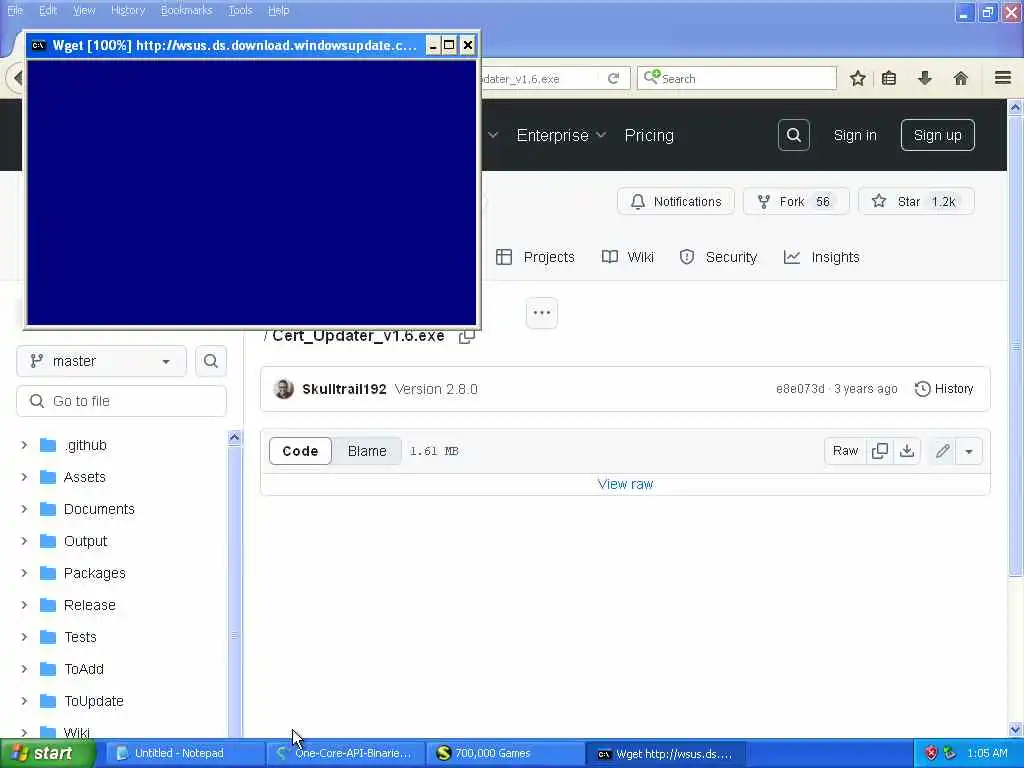The width and height of the screenshot is (1024, 768).
Task: Select the Code view toggle
Action: click(300, 451)
